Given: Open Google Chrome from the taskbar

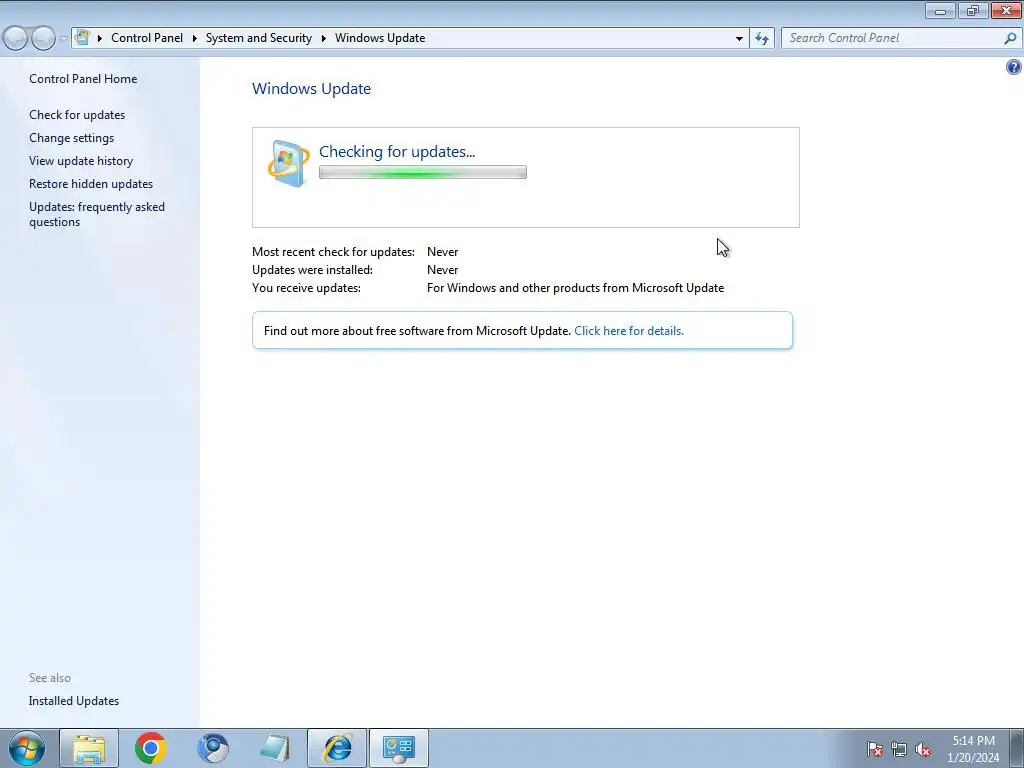Looking at the screenshot, I should (151, 748).
